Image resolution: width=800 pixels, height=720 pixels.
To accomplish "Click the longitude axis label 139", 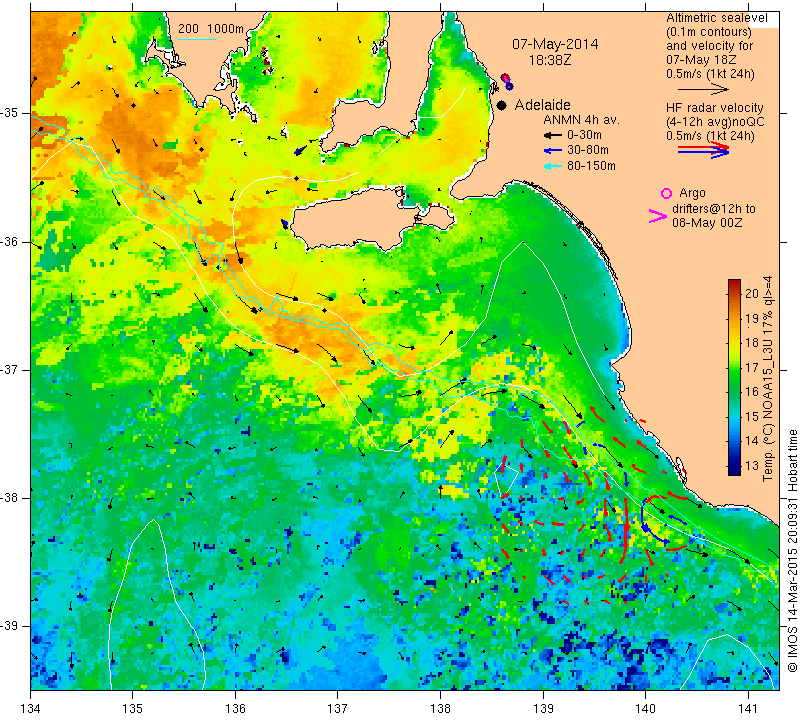I will pos(543,708).
